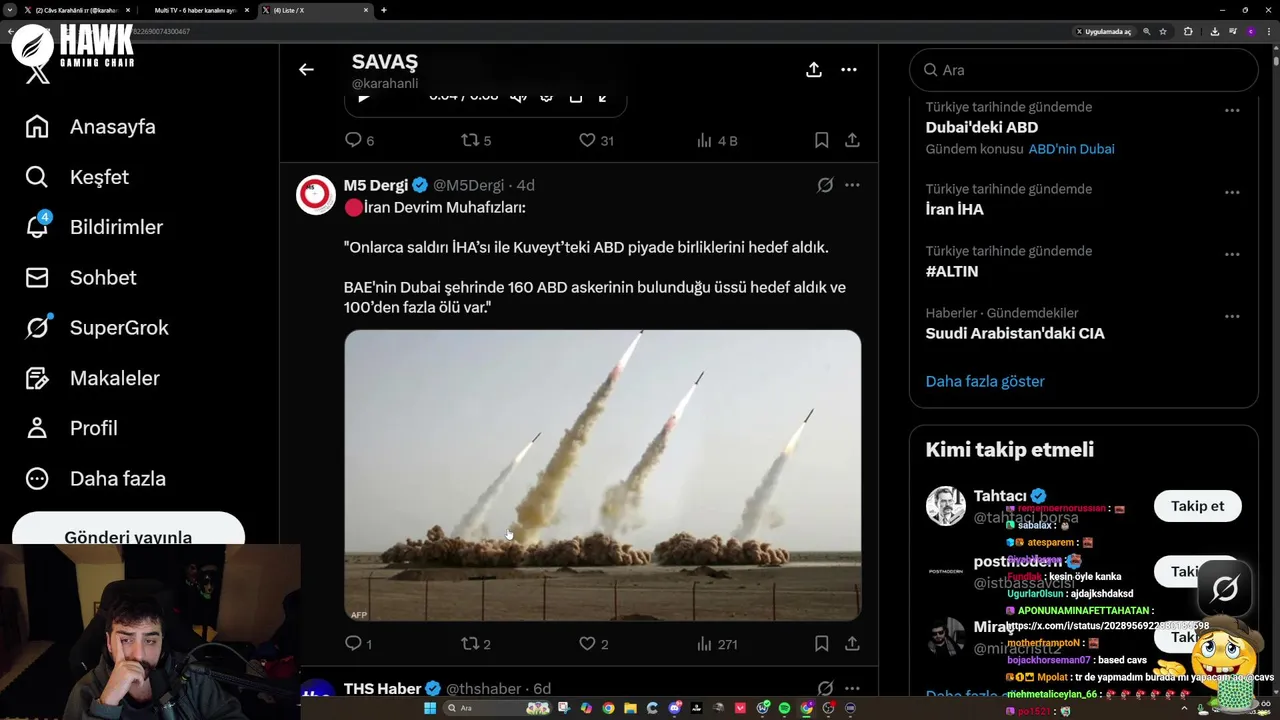Expand Daha fazla in the sidebar

pos(96,478)
